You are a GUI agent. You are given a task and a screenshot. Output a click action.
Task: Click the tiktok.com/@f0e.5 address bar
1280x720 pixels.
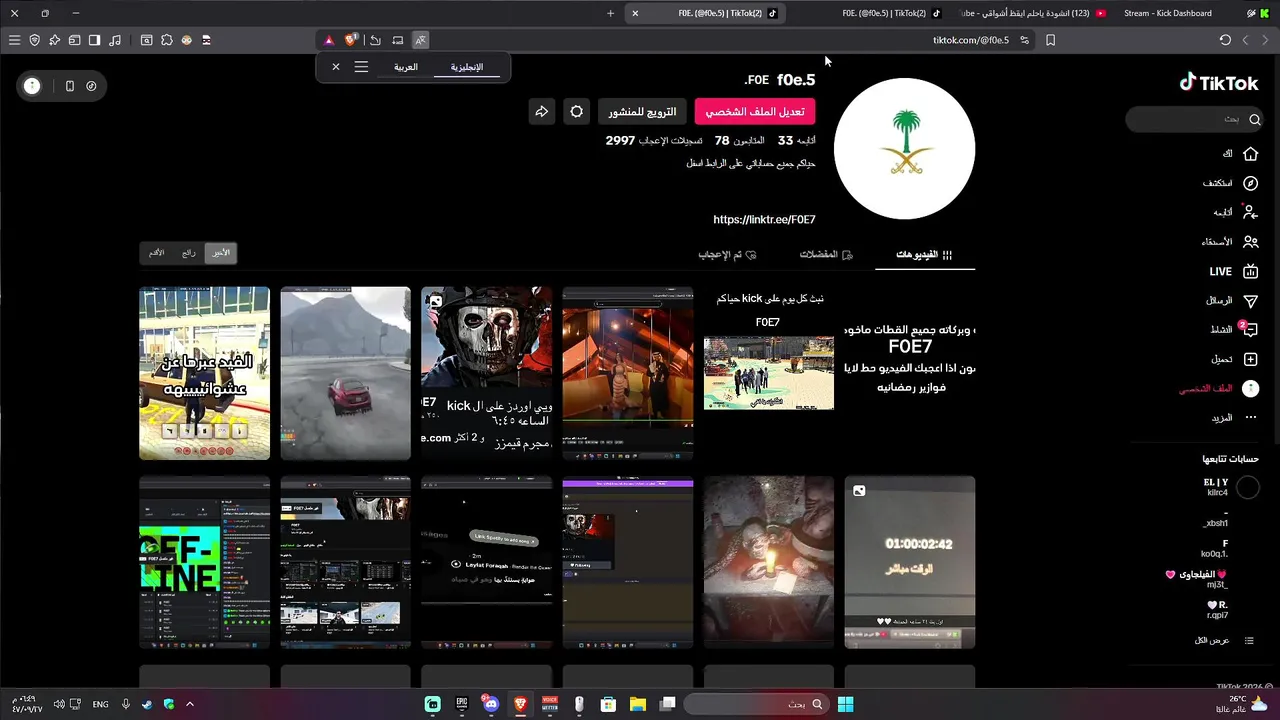tap(970, 40)
